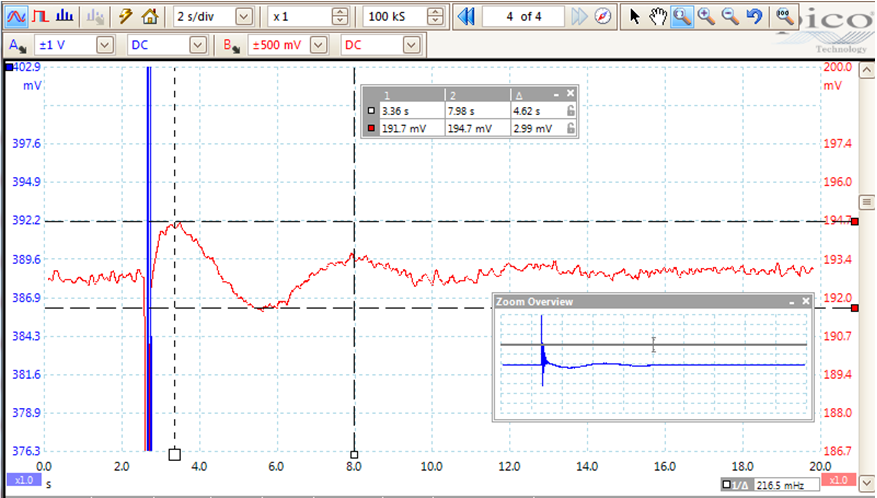Click the '2.99 mV' delta value

pos(532,128)
